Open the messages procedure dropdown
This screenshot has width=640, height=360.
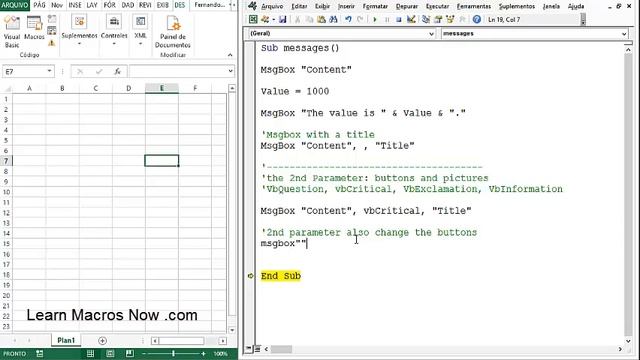(624, 34)
